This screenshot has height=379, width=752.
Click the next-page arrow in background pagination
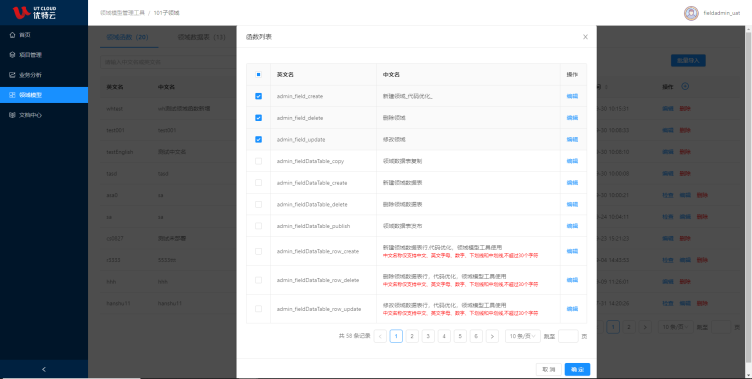tap(645, 327)
